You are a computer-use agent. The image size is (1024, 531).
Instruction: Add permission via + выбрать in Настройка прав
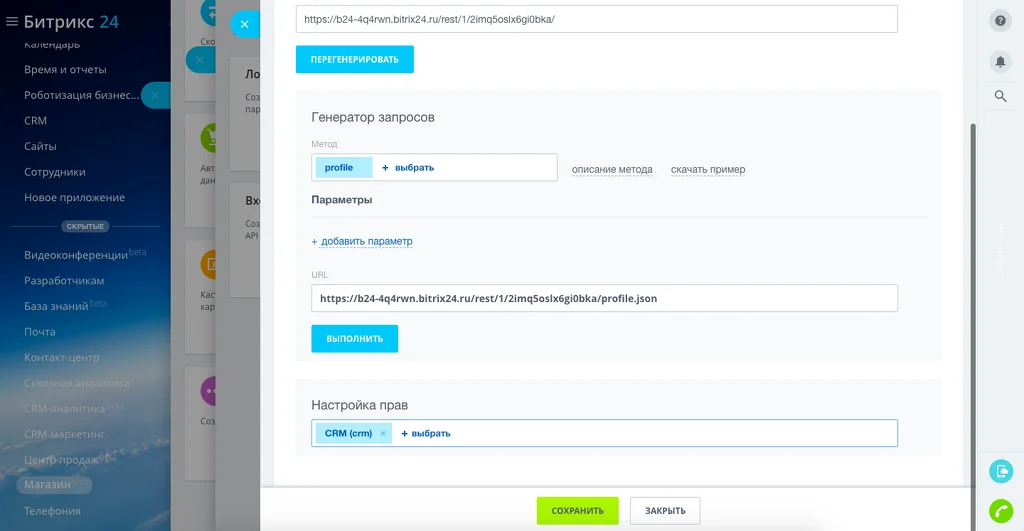(425, 434)
